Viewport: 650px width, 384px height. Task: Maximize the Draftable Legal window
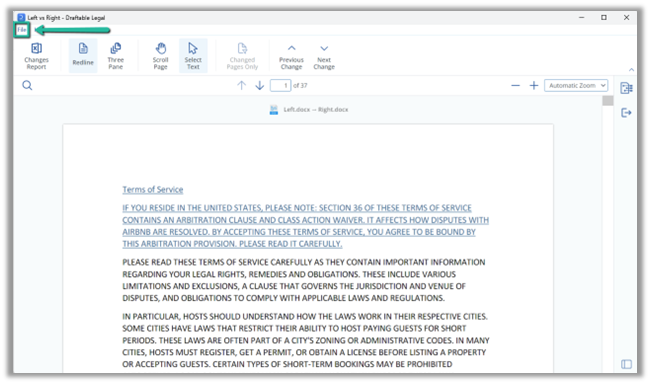pyautogui.click(x=604, y=17)
